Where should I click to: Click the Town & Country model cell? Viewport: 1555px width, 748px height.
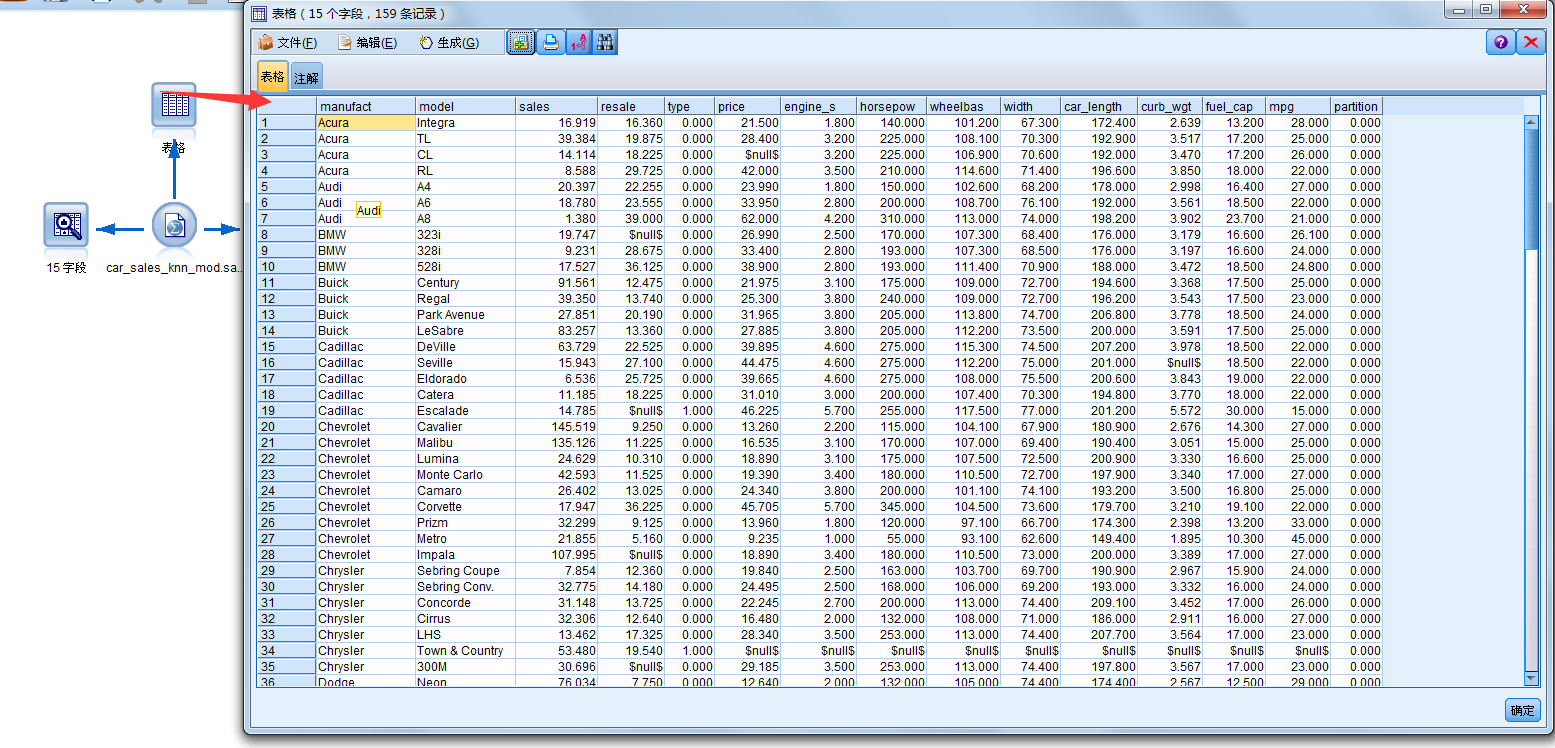[465, 651]
